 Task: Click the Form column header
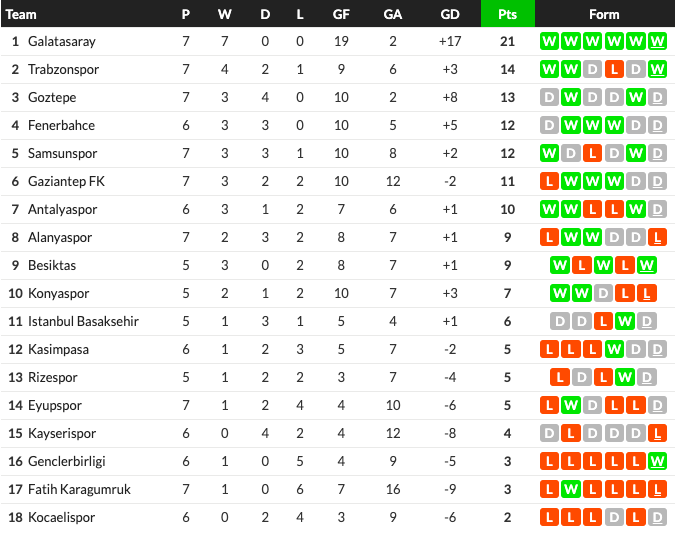[604, 14]
